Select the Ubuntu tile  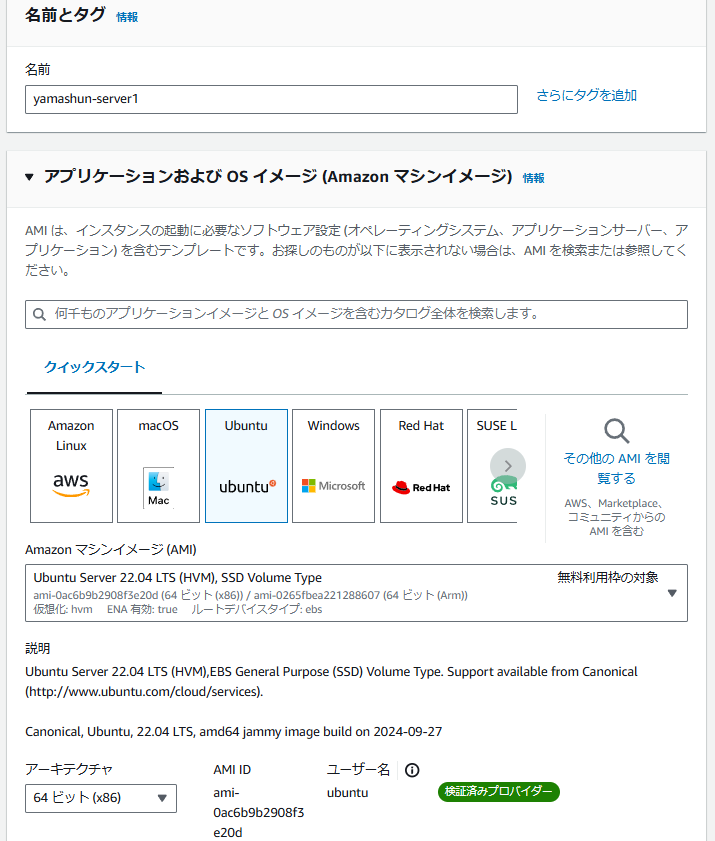click(x=246, y=466)
